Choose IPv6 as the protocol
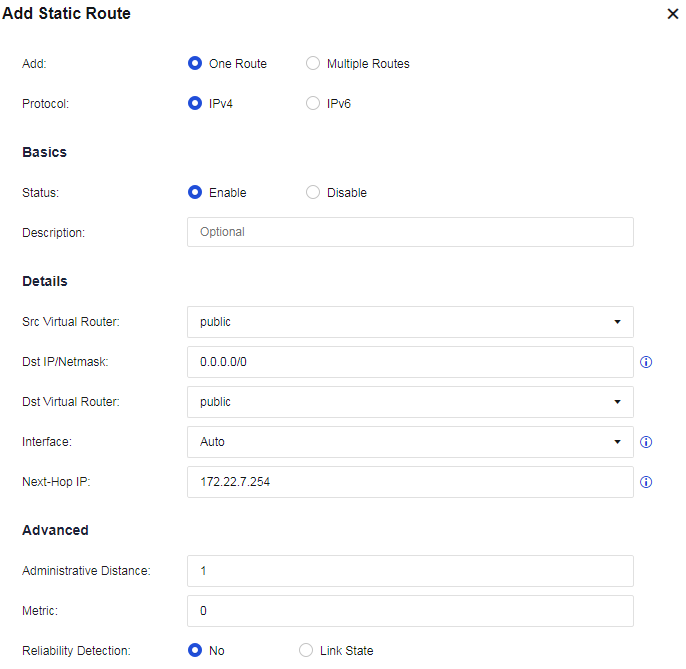Viewport: 686px width, 669px height. [x=313, y=103]
